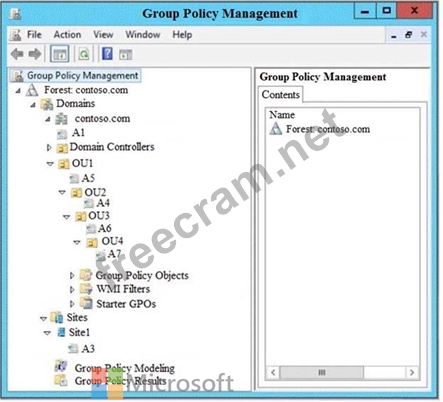
Task: Select the Group Policy Modeling node
Action: tap(124, 368)
